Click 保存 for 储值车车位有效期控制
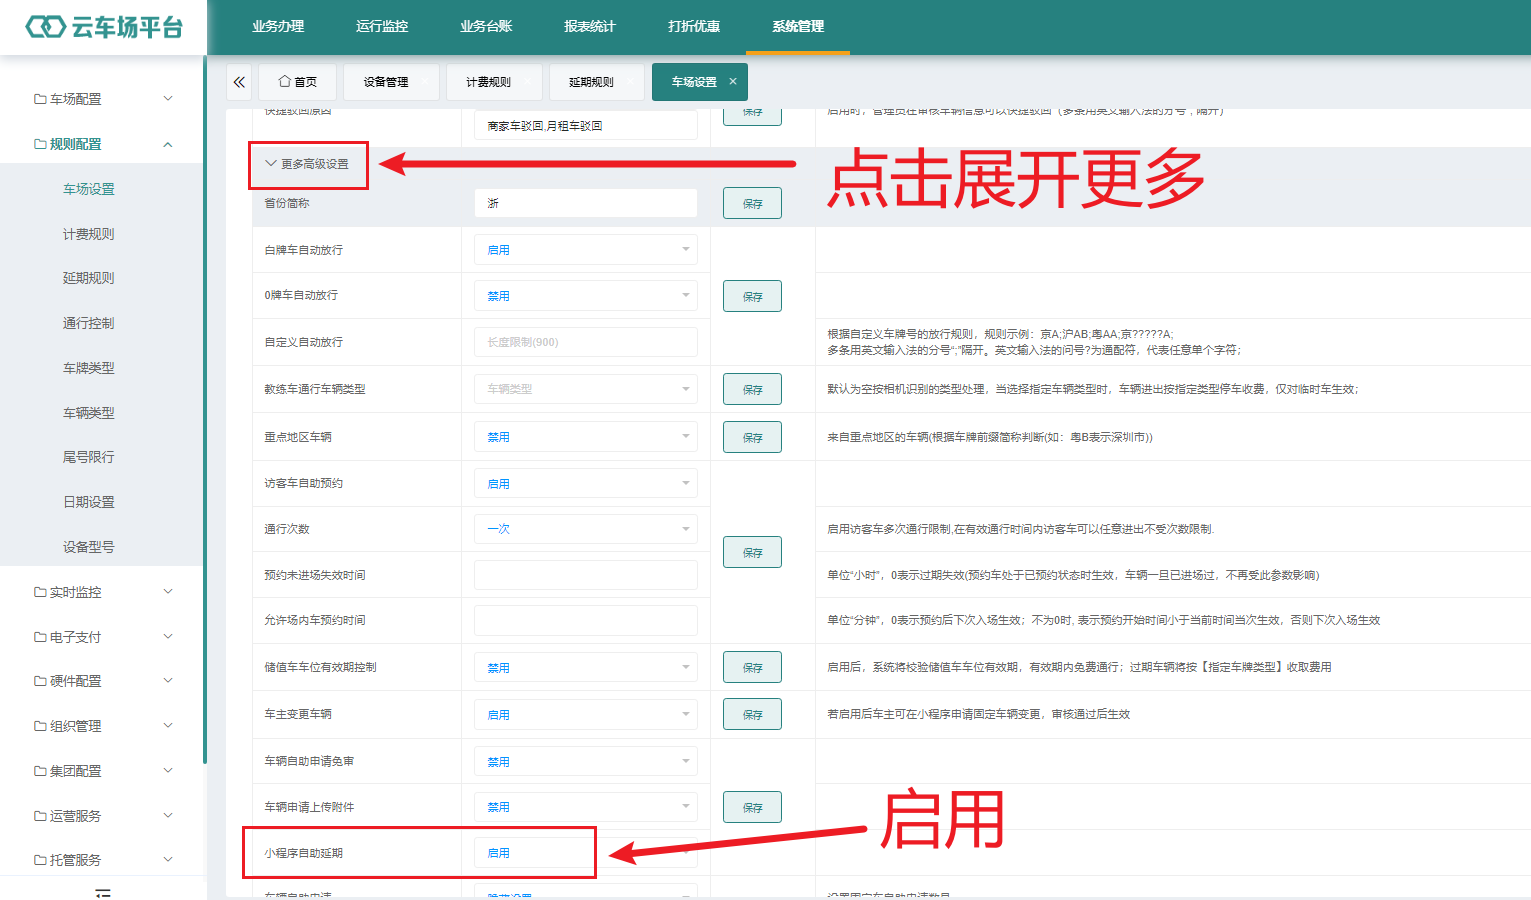Screen dimensions: 1531x900 752,667
